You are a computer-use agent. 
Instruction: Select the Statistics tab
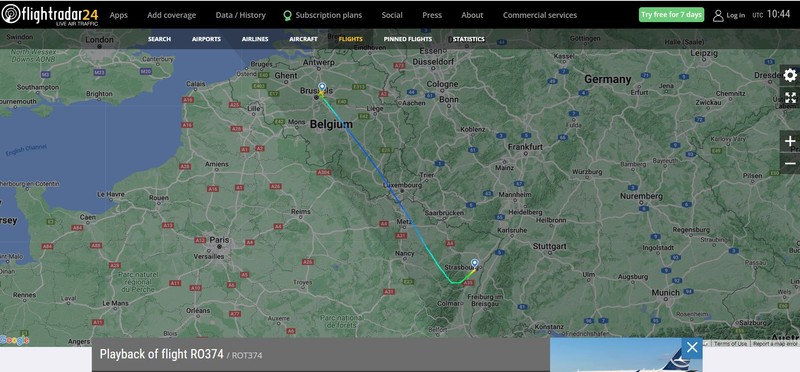[468, 39]
